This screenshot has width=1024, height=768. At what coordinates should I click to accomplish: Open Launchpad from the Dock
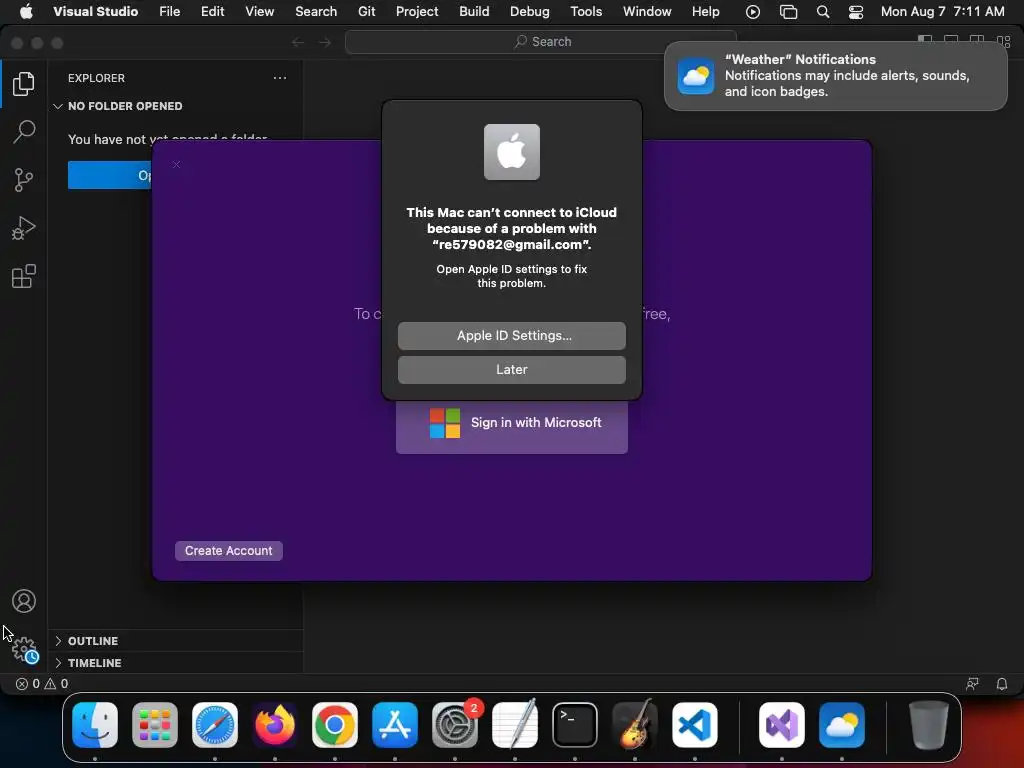(x=155, y=725)
